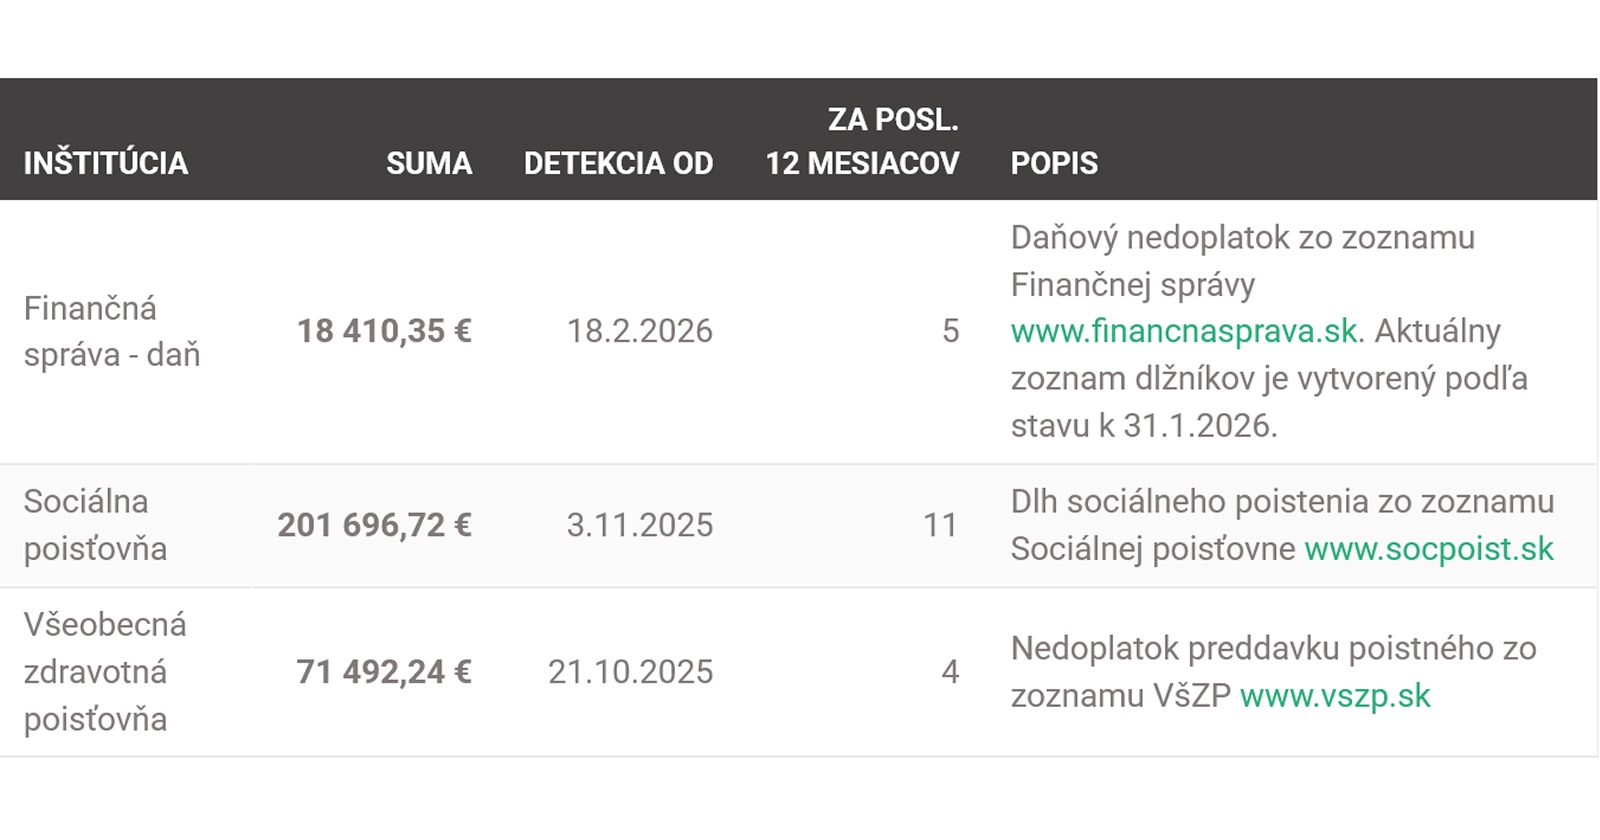Click the count 11 in Sociálna poisťovňa row
Viewport: 1600px width, 840px height.
pyautogui.click(x=940, y=525)
